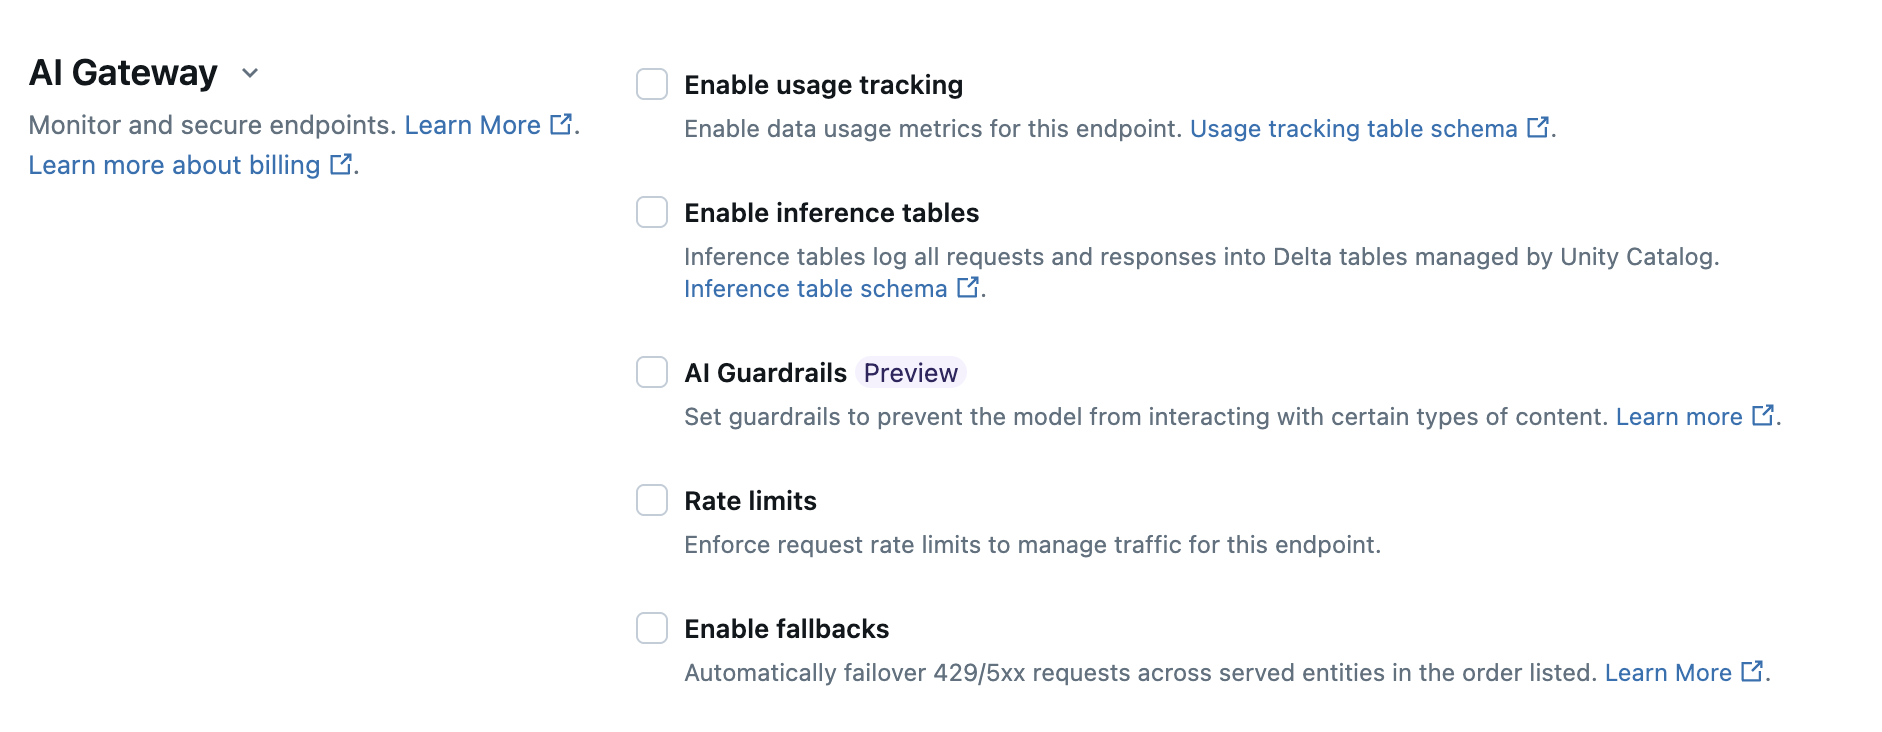View the Inference table schema documentation
The image size is (1882, 732).
point(813,288)
